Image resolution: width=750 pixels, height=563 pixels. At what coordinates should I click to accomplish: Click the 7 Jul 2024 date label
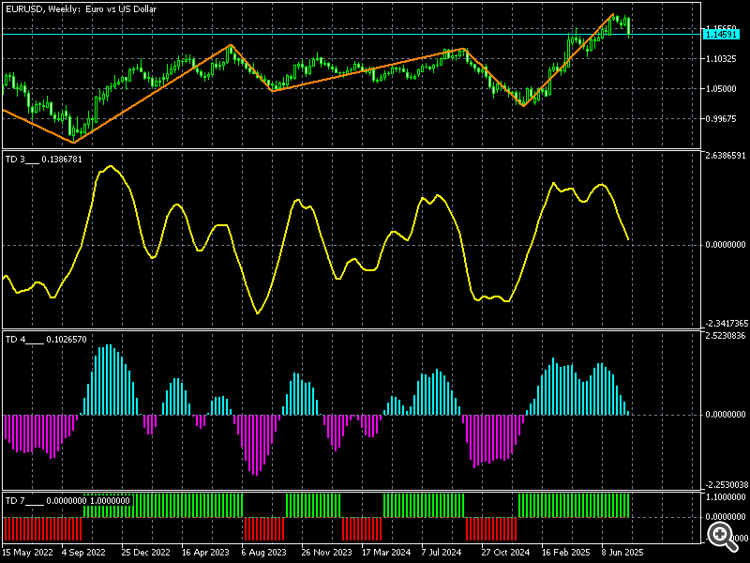tap(441, 552)
